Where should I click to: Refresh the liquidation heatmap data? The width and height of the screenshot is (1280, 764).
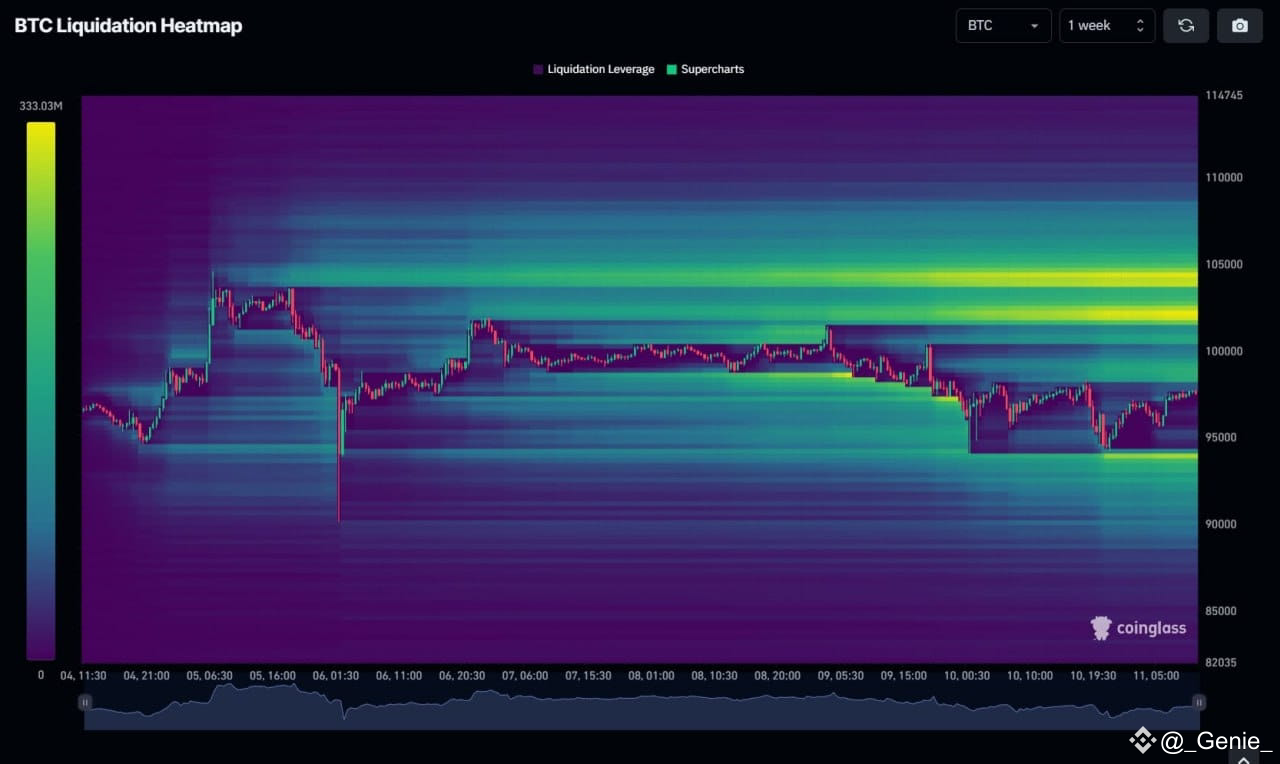(x=1186, y=25)
